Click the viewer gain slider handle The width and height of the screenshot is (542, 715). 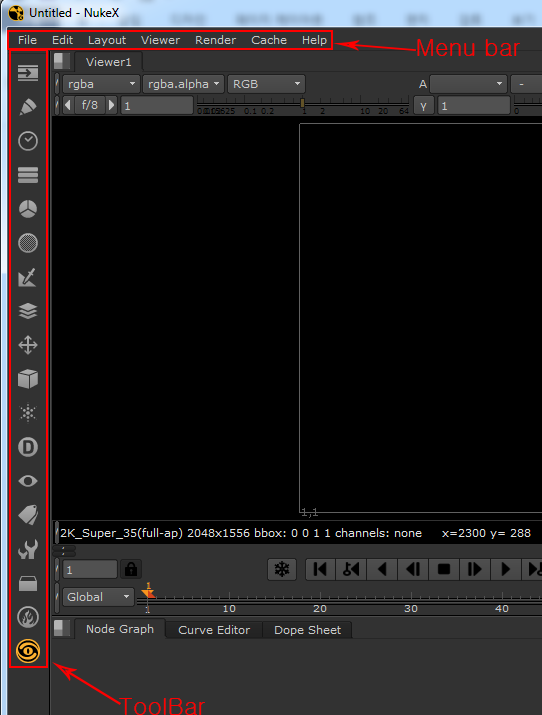click(x=302, y=103)
